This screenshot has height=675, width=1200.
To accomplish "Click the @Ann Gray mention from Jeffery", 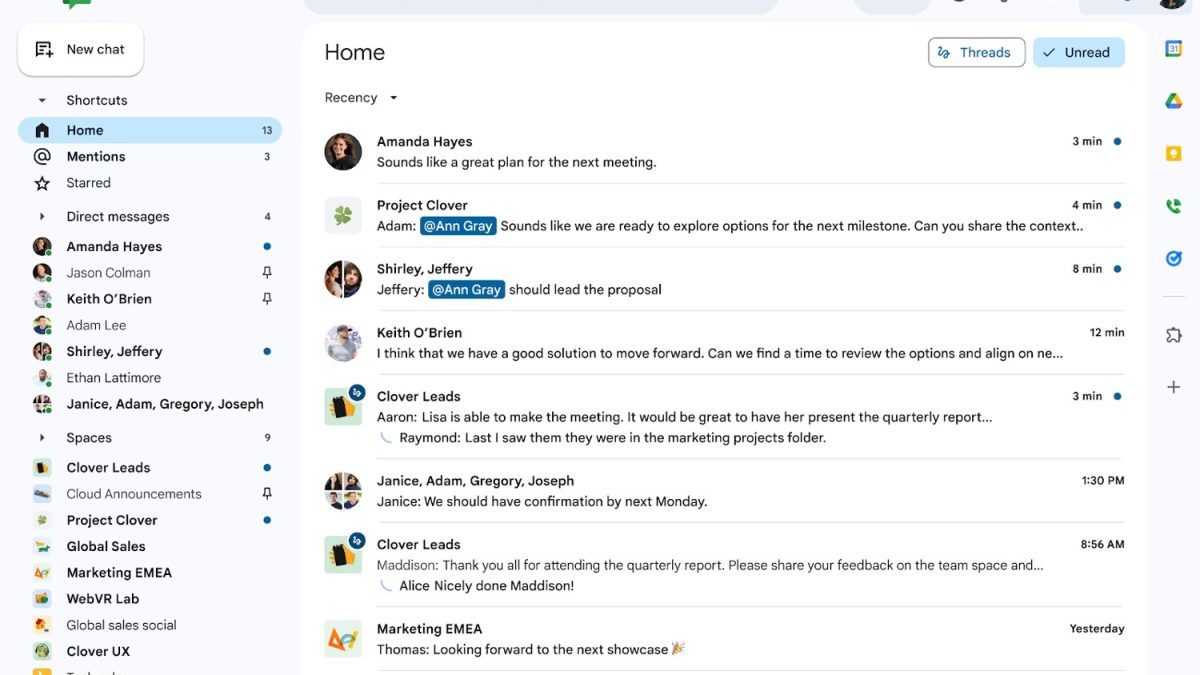I will point(466,290).
